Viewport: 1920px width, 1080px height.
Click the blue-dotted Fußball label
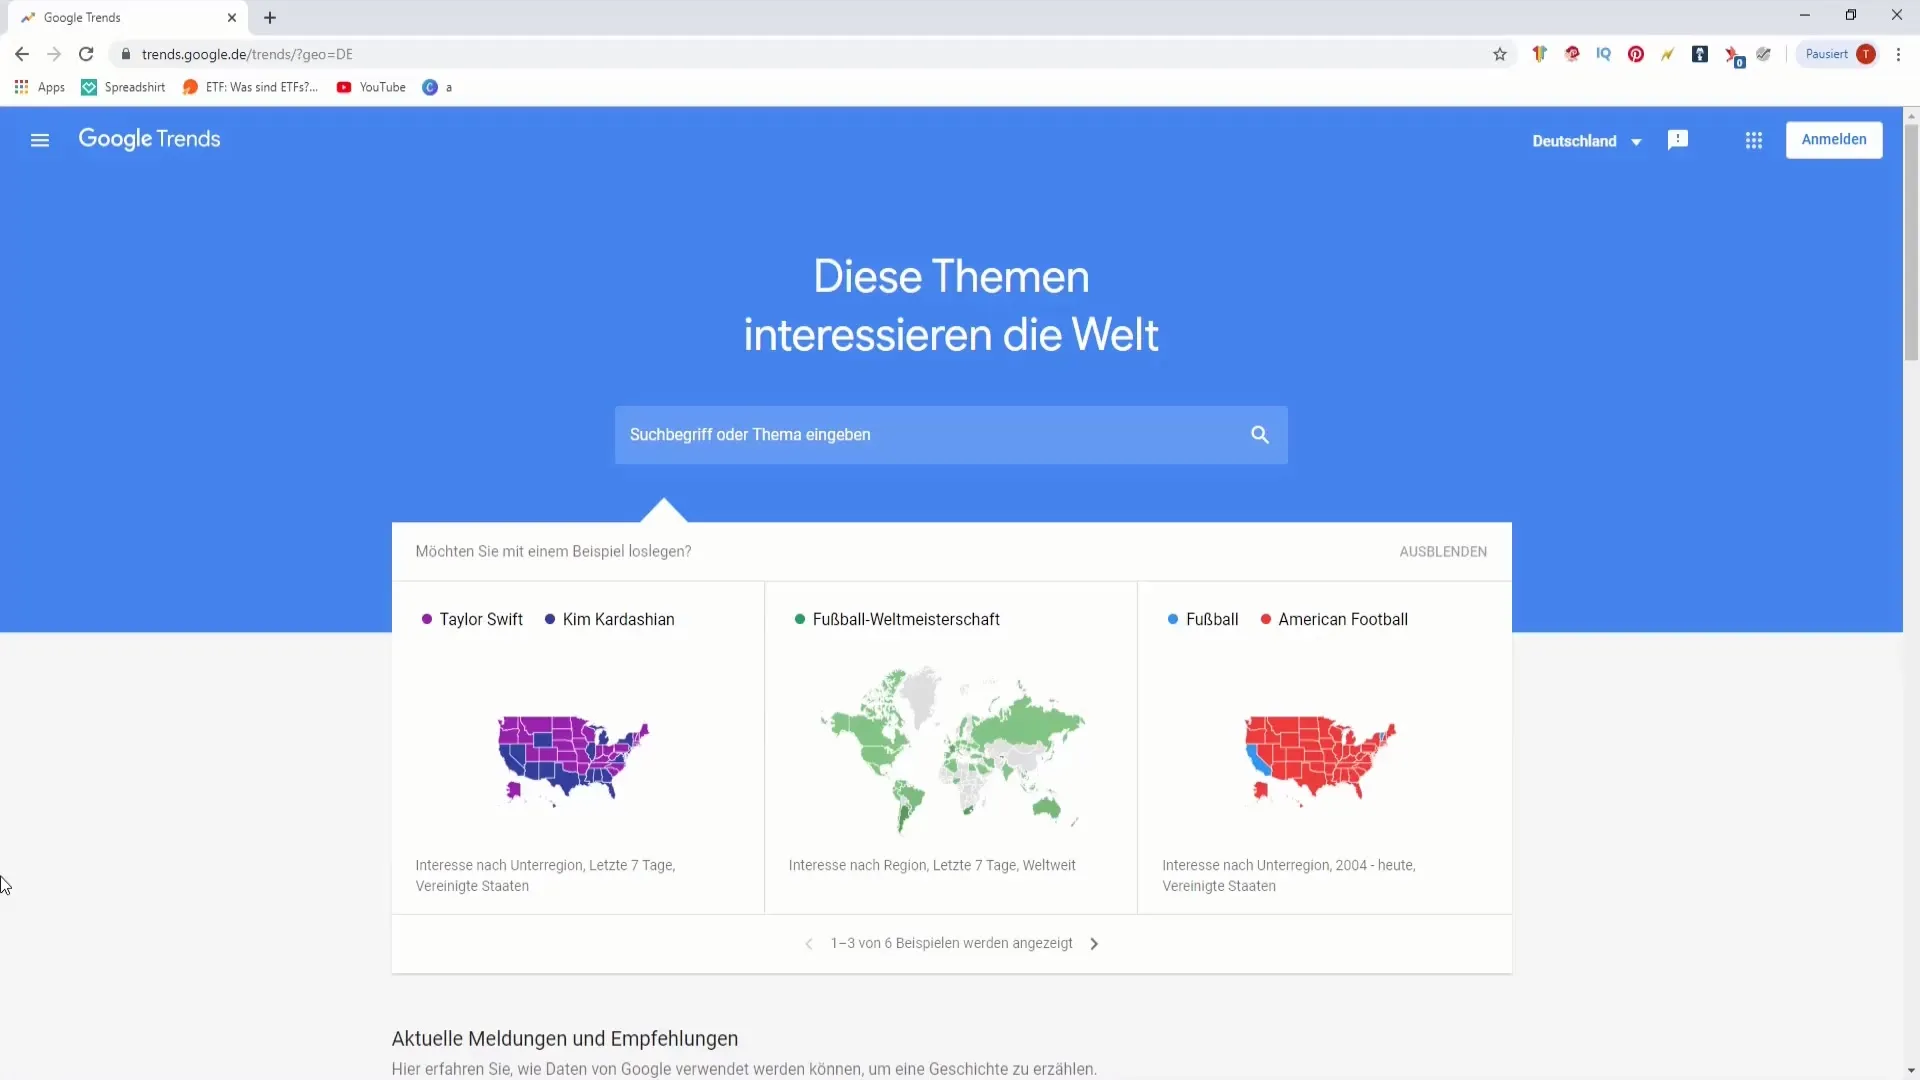click(x=1212, y=620)
